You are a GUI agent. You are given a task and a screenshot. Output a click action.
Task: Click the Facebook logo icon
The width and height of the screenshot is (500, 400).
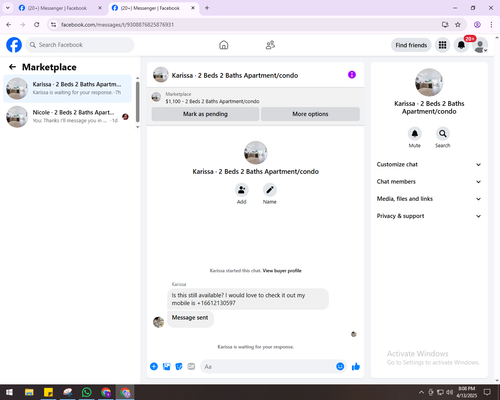[x=14, y=45]
